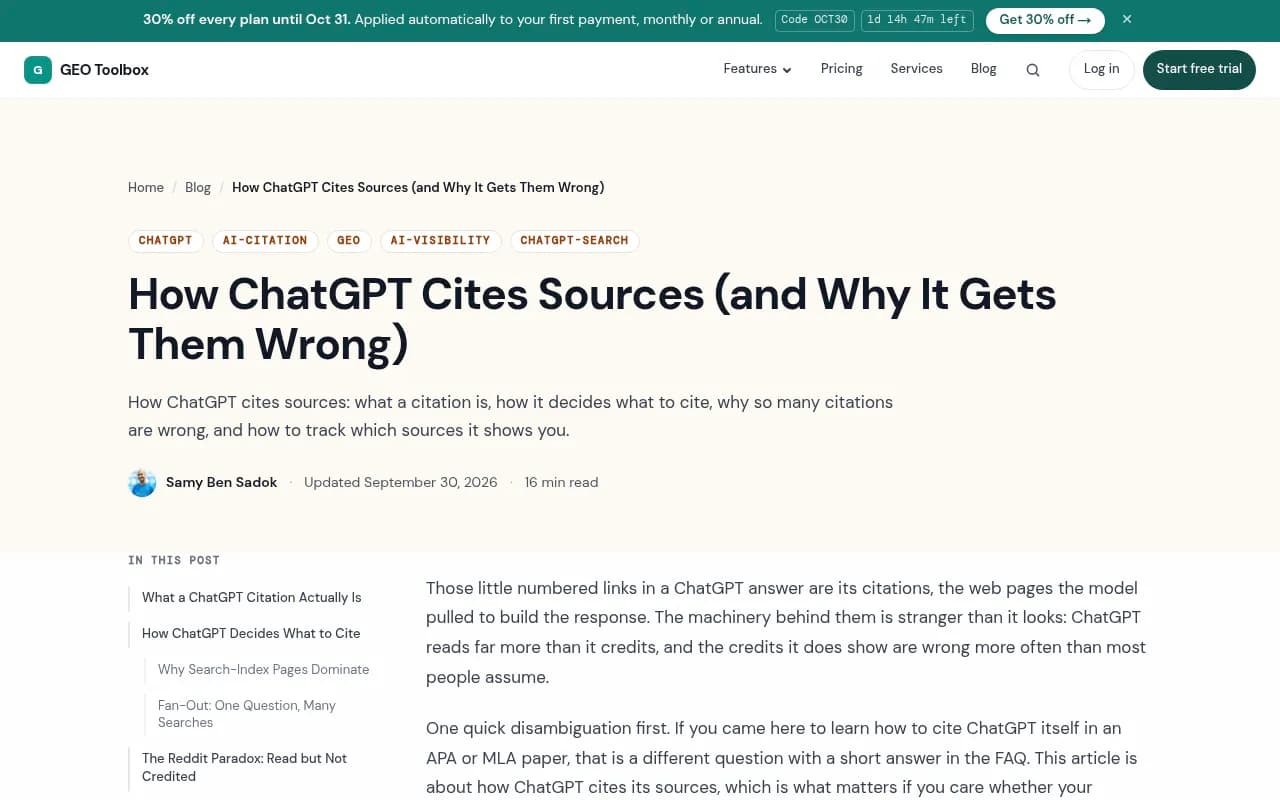Click the Log in button

[x=1102, y=70]
